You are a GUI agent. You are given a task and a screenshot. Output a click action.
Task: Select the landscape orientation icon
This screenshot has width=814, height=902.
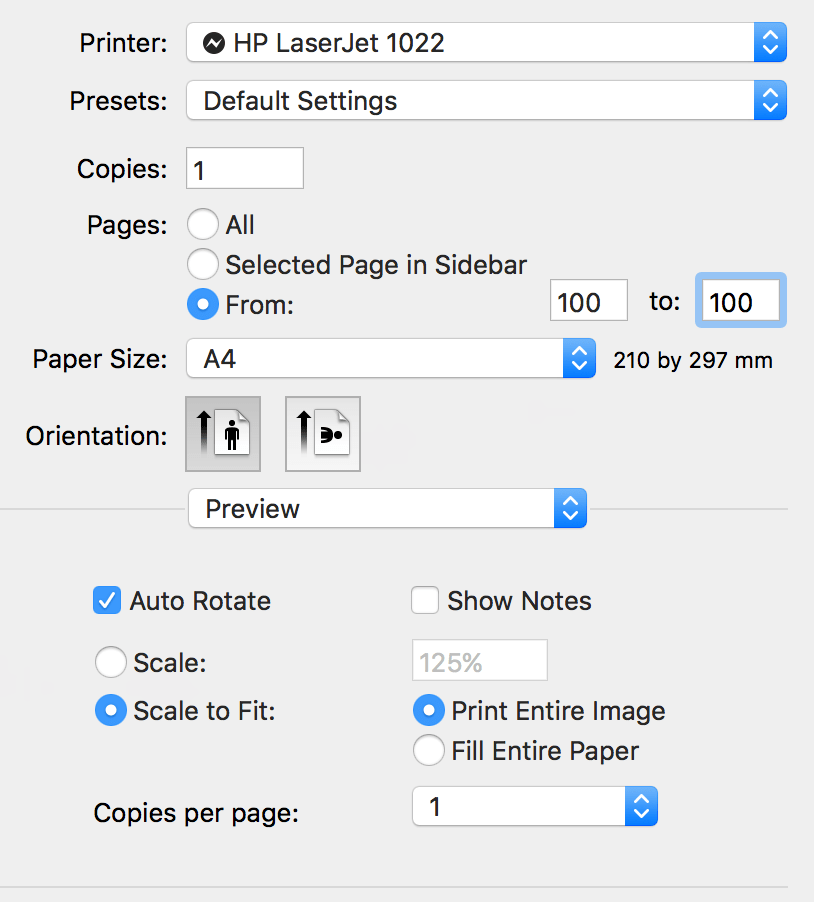click(322, 434)
